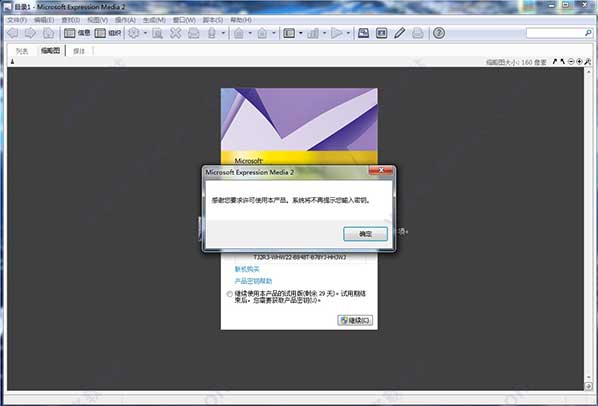The image size is (598, 406).
Task: Select the continue trial version radio button
Action: tap(230, 294)
